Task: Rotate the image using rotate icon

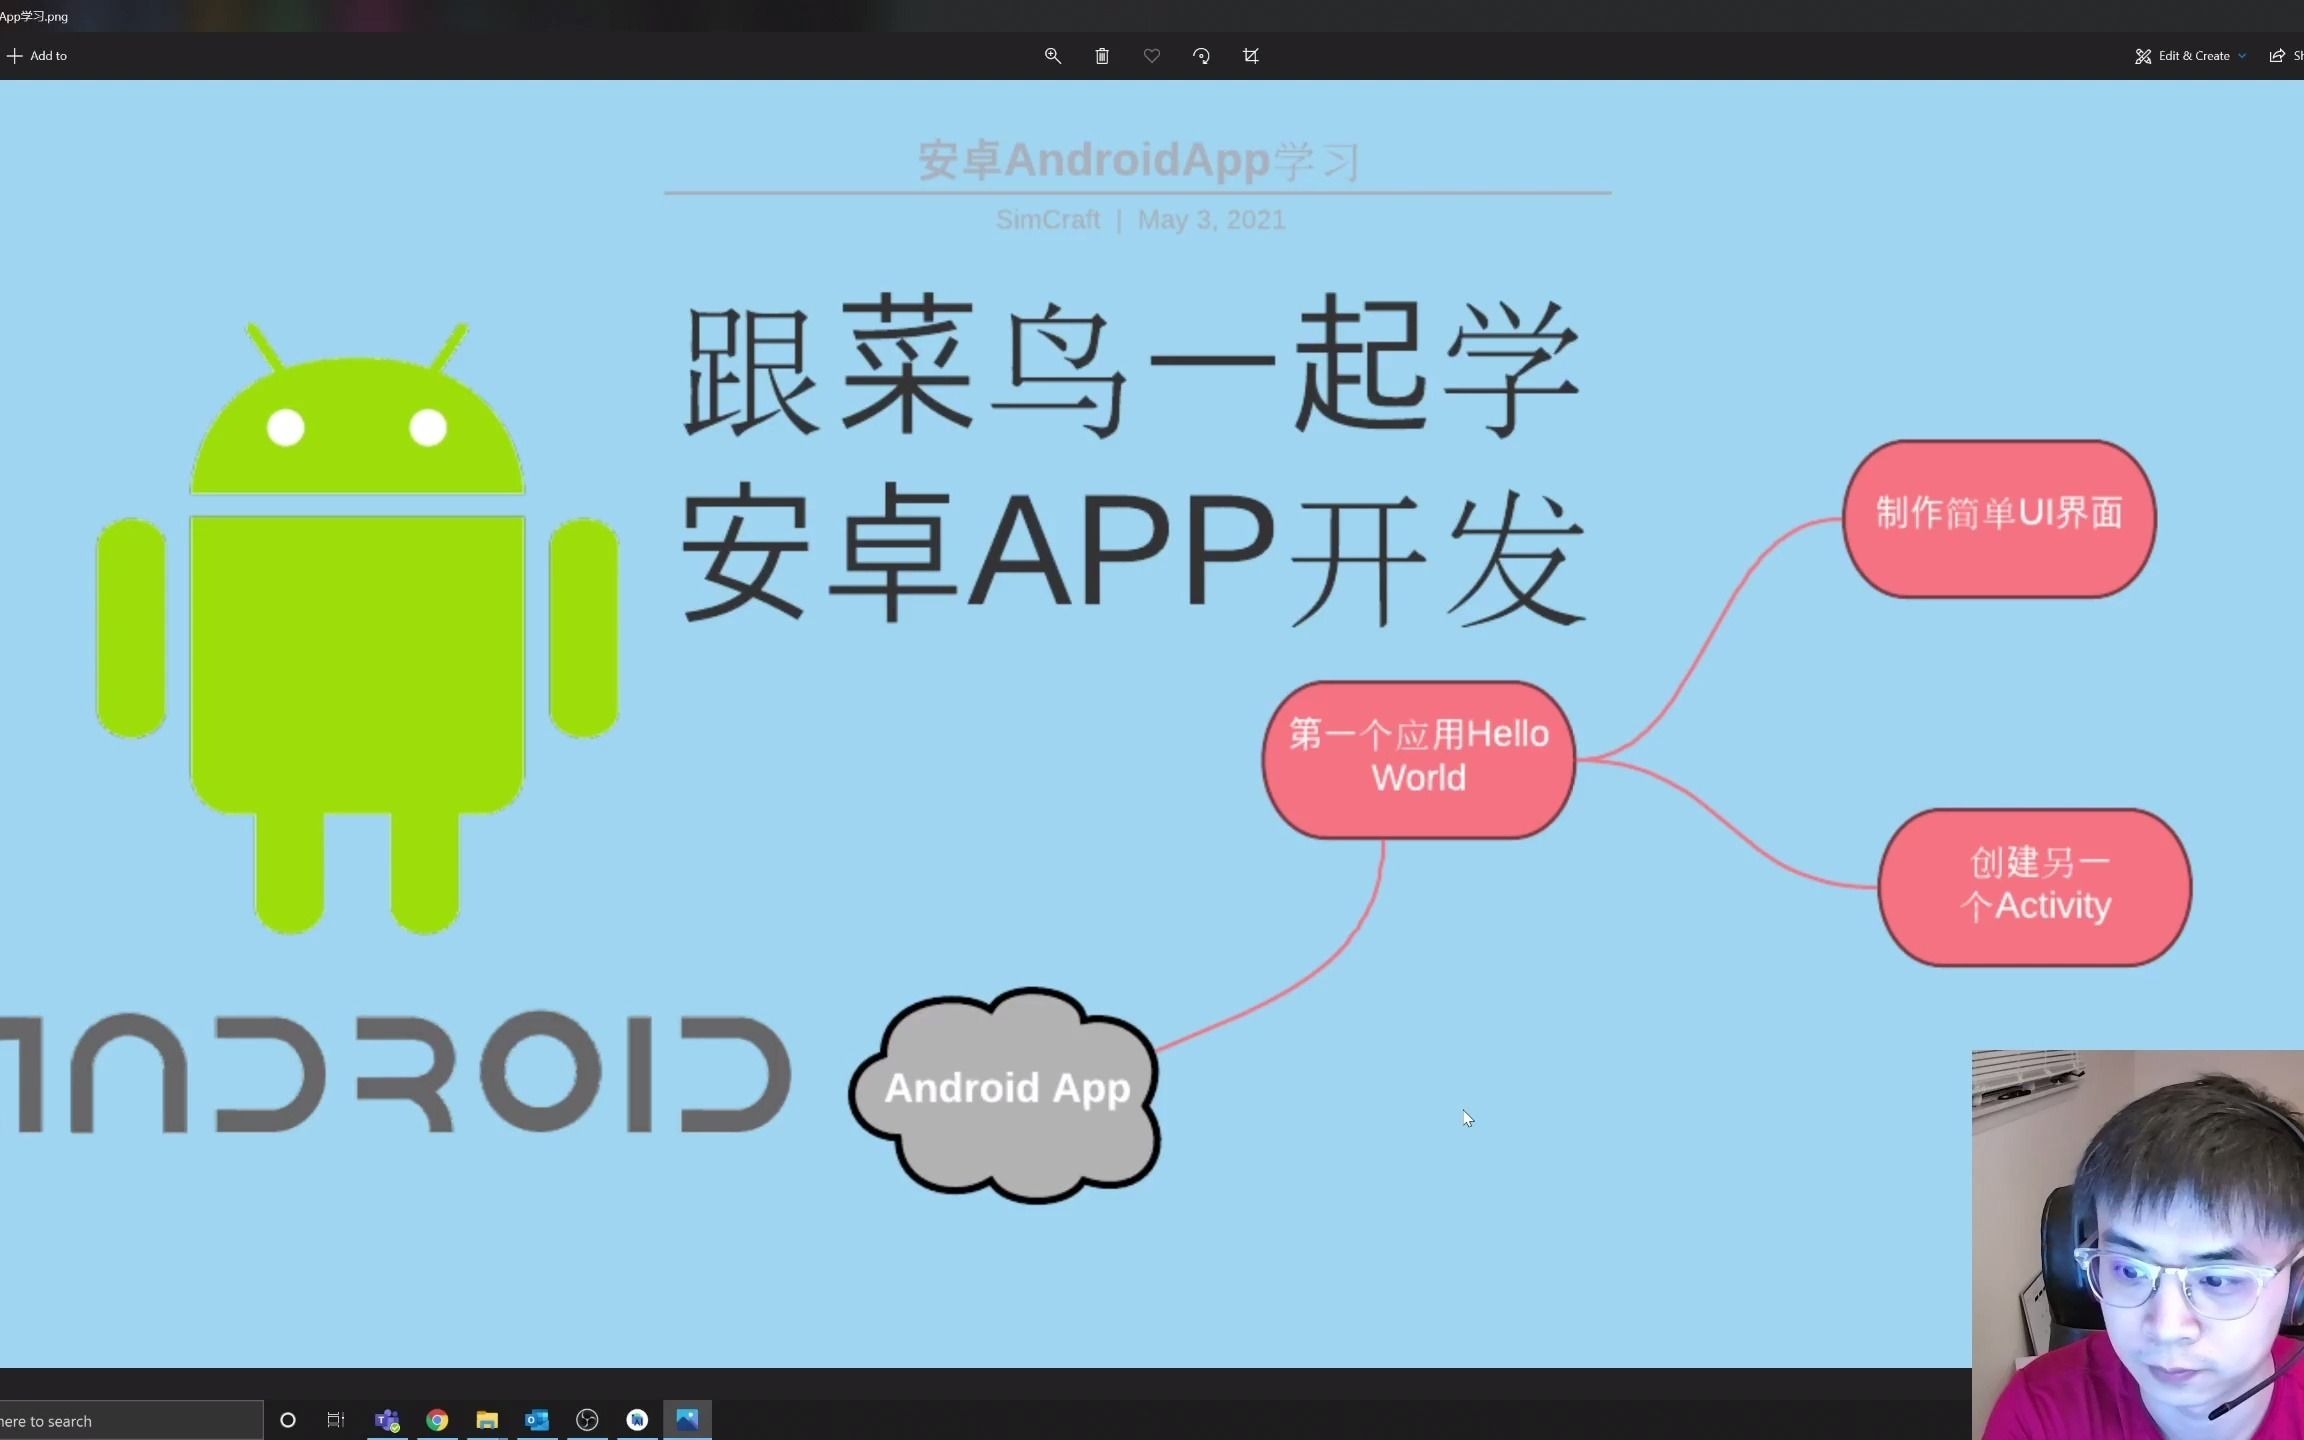Action: click(1201, 56)
